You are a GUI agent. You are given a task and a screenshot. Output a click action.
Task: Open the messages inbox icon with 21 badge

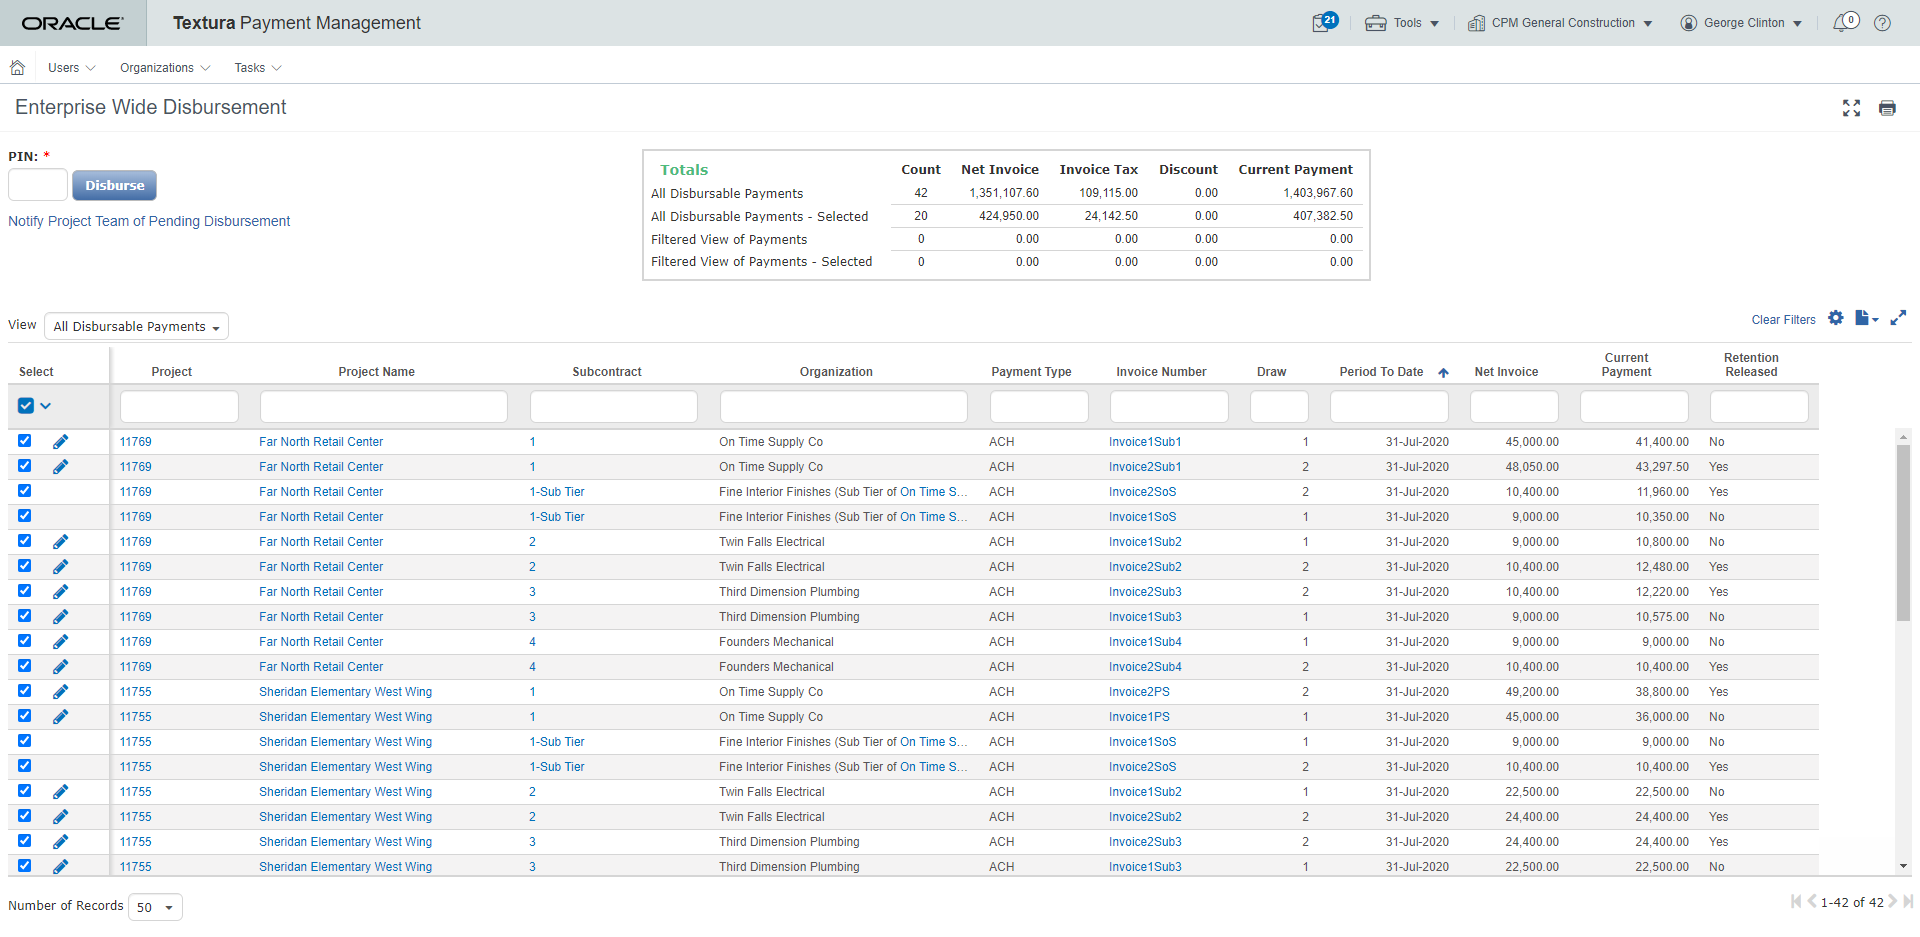[1324, 22]
